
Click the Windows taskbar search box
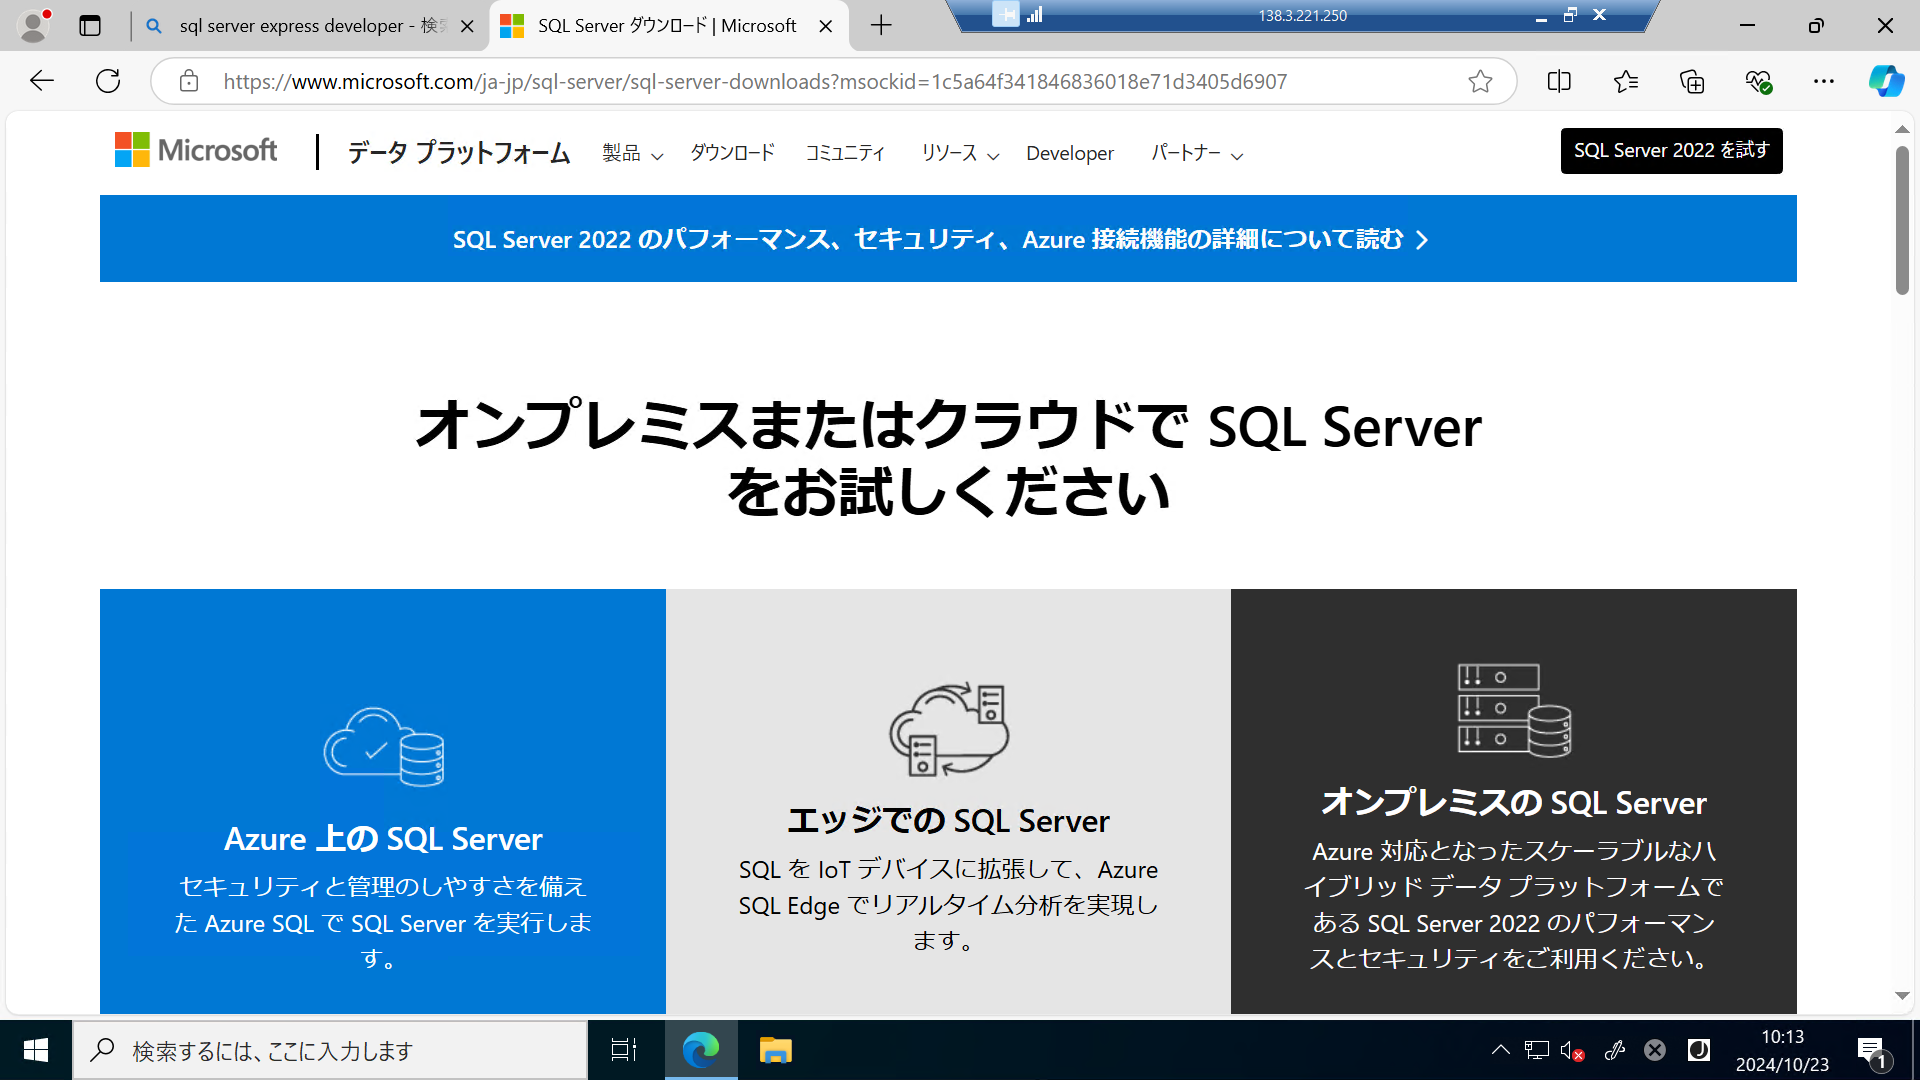coord(330,1050)
